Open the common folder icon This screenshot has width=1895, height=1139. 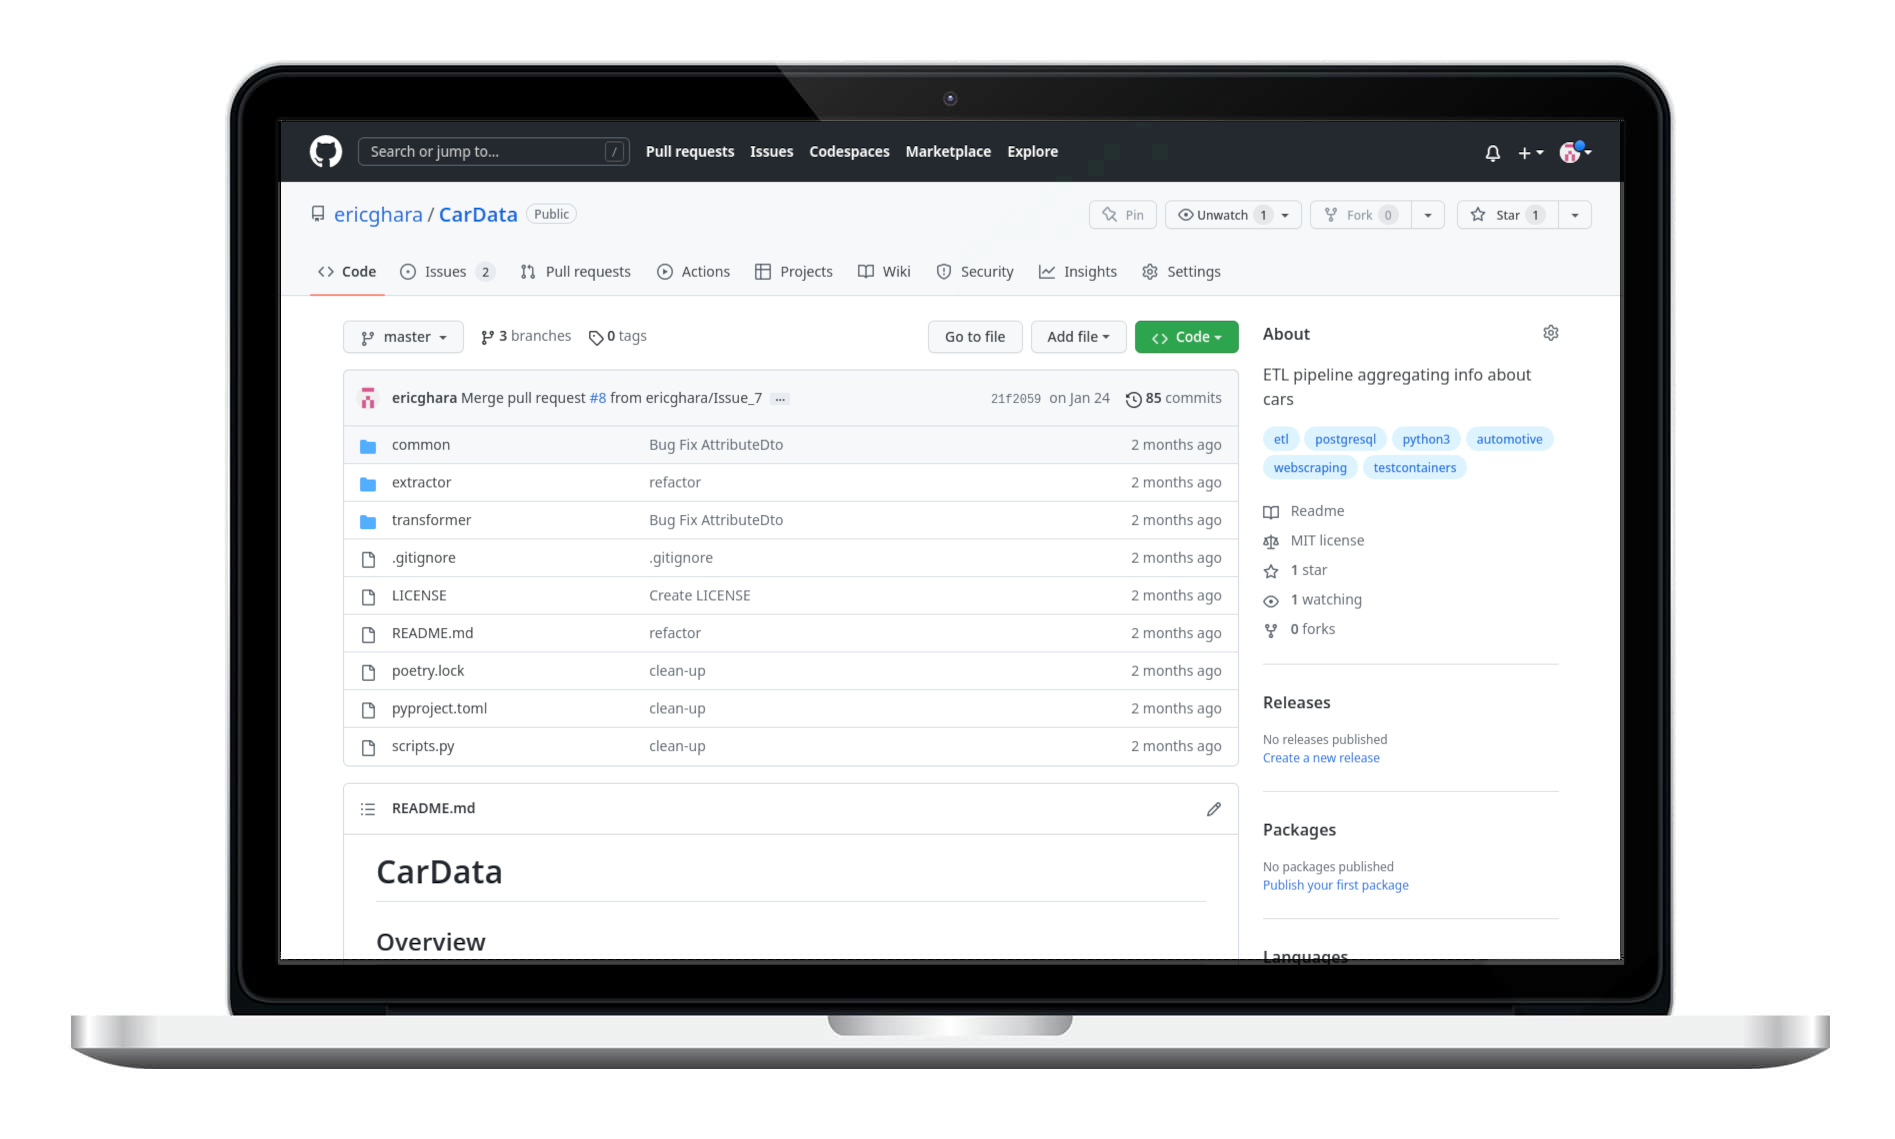368,446
